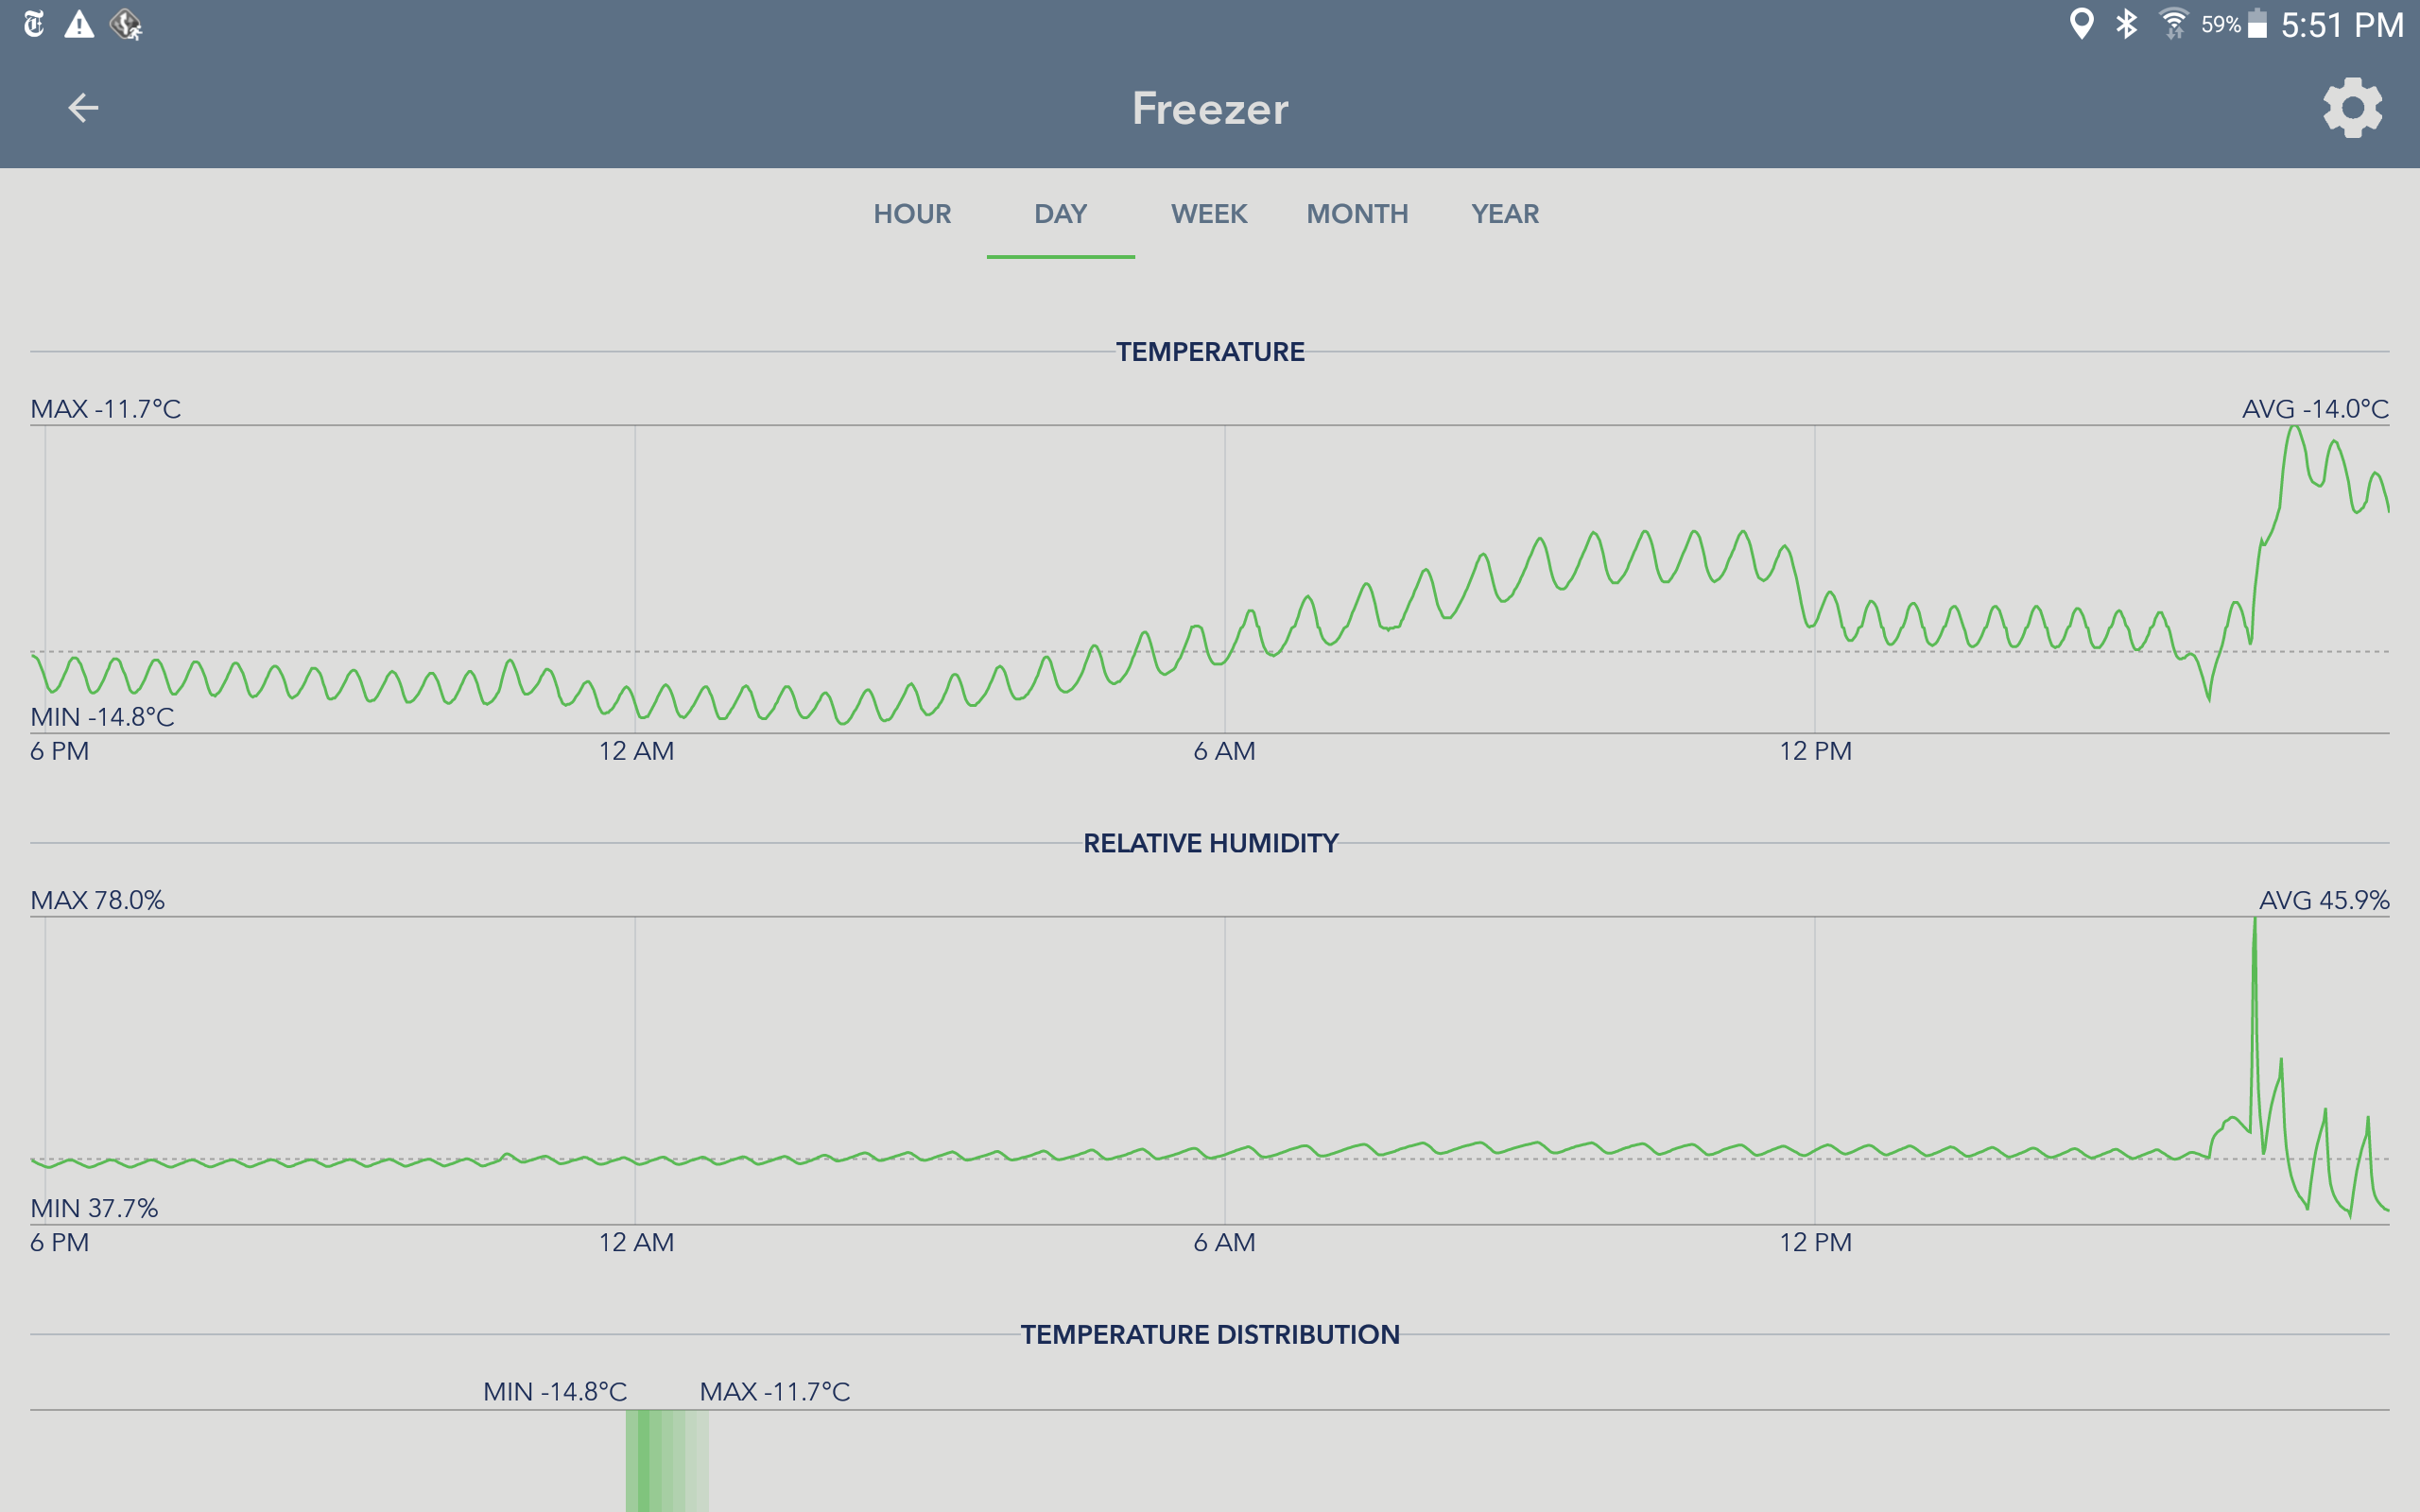Tap the MAX -11.7°C distribution label
The width and height of the screenshot is (2420, 1512).
[775, 1392]
